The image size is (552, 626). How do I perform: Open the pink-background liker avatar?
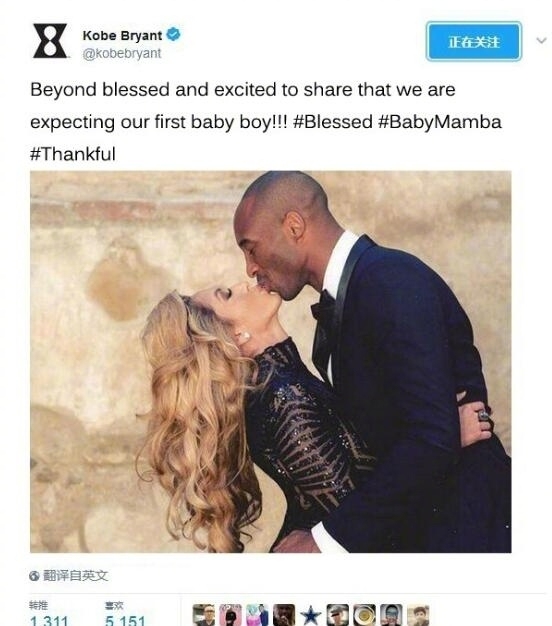pos(230,615)
